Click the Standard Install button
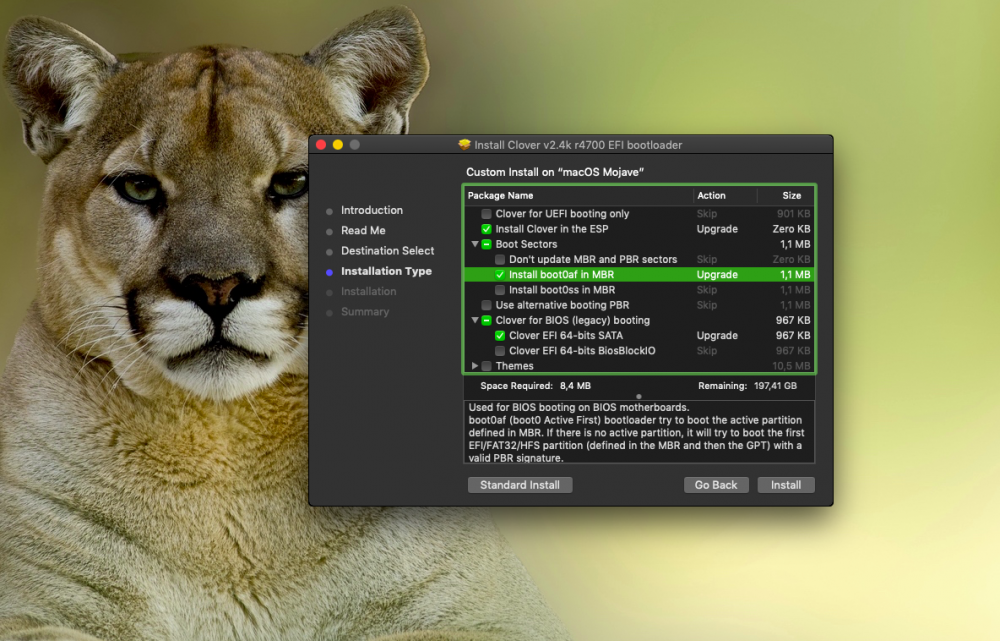The image size is (1000, 641). pyautogui.click(x=520, y=485)
